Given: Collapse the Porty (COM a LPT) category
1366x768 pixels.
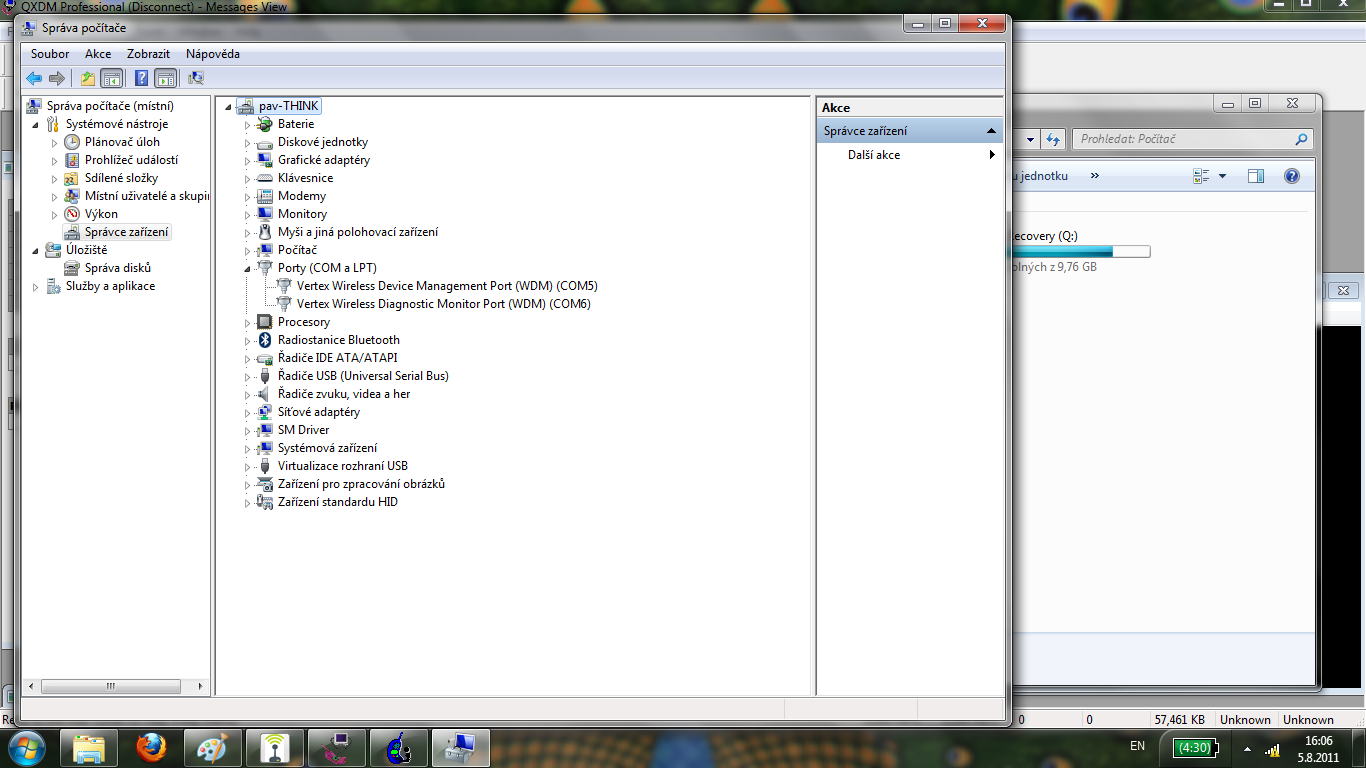Looking at the screenshot, I should pos(248,269).
